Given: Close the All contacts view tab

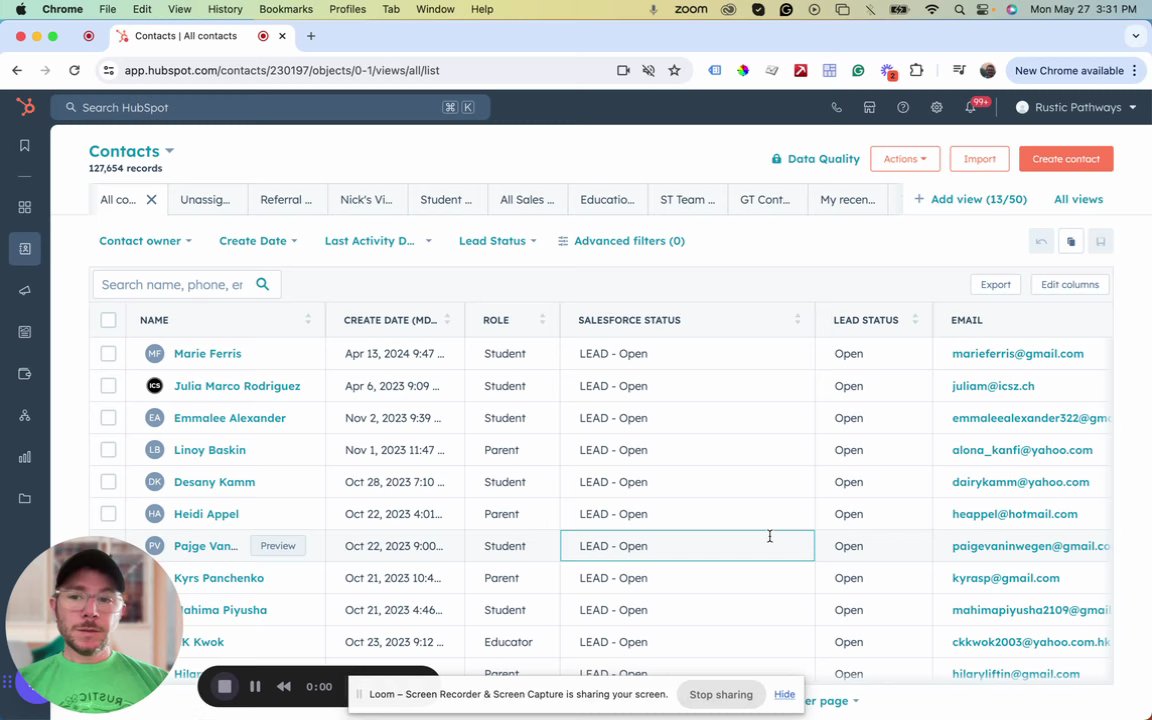Looking at the screenshot, I should point(151,199).
